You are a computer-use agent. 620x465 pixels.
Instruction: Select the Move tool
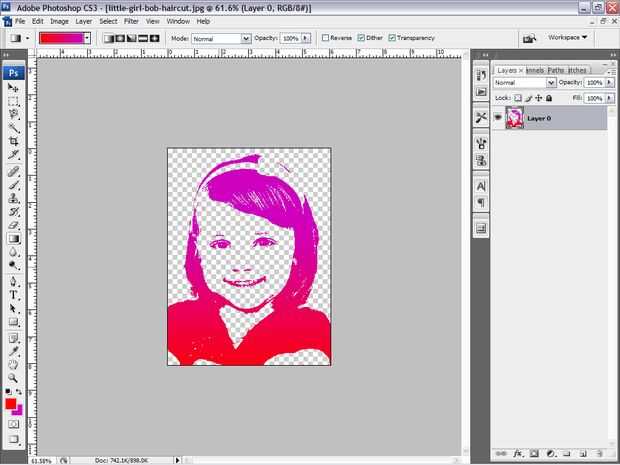coord(14,88)
